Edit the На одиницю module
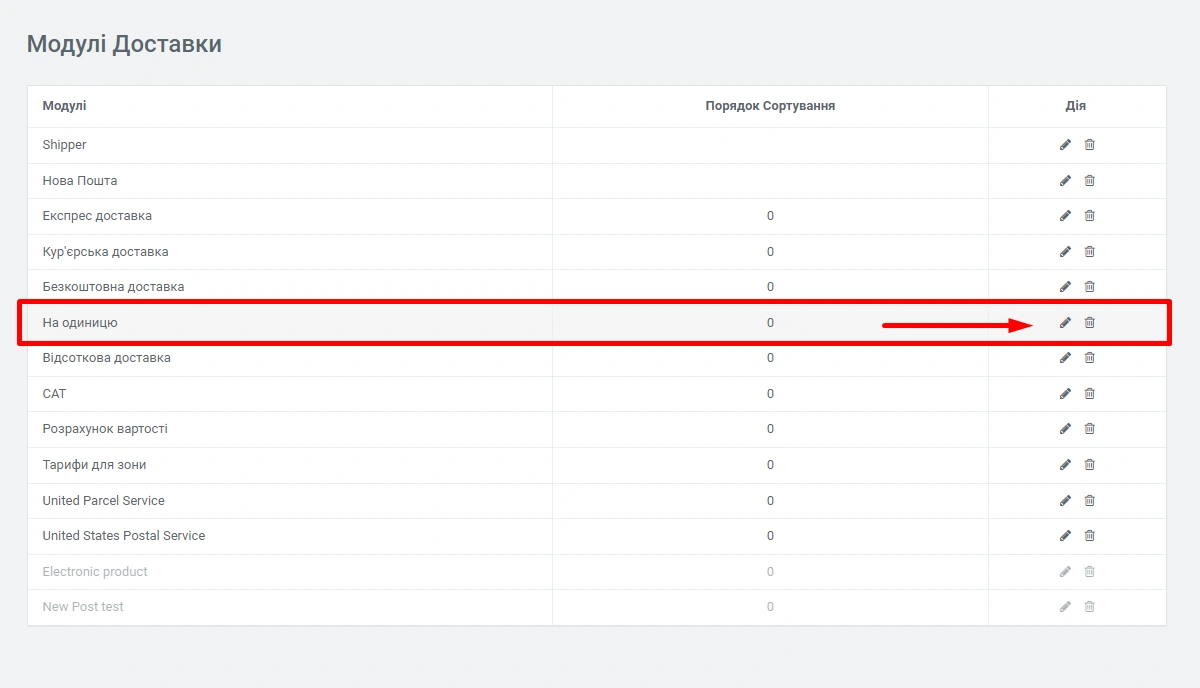The height and width of the screenshot is (688, 1200). point(1065,322)
